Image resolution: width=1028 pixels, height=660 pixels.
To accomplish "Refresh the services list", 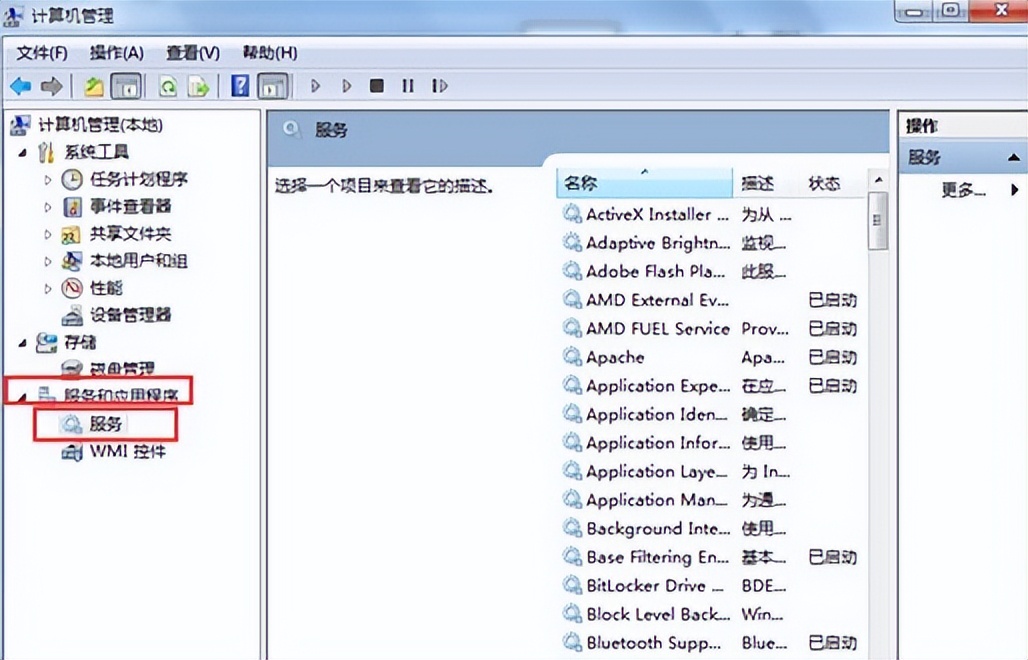I will (168, 86).
